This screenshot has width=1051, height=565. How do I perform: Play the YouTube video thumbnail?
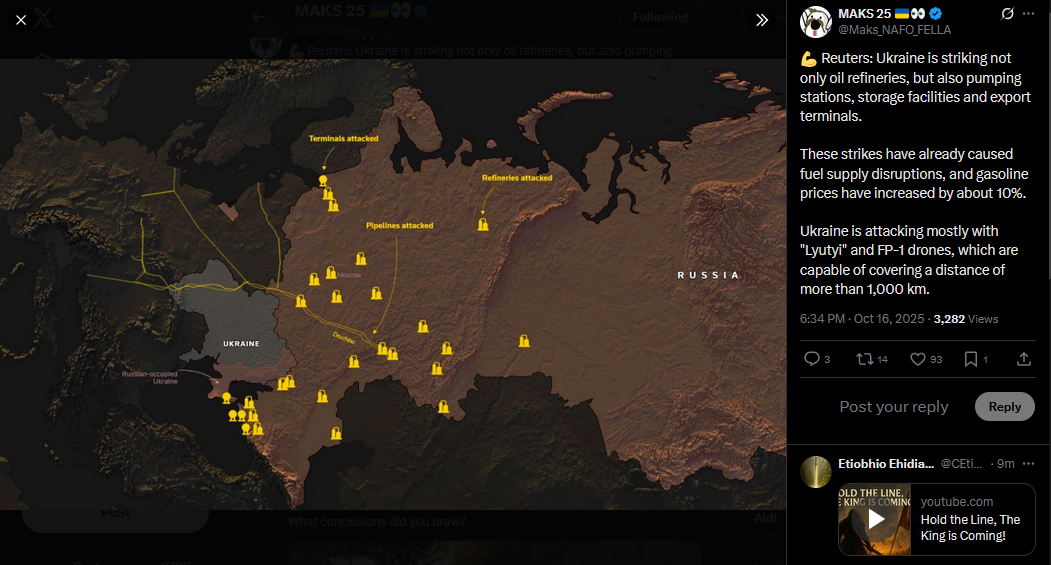(x=875, y=519)
